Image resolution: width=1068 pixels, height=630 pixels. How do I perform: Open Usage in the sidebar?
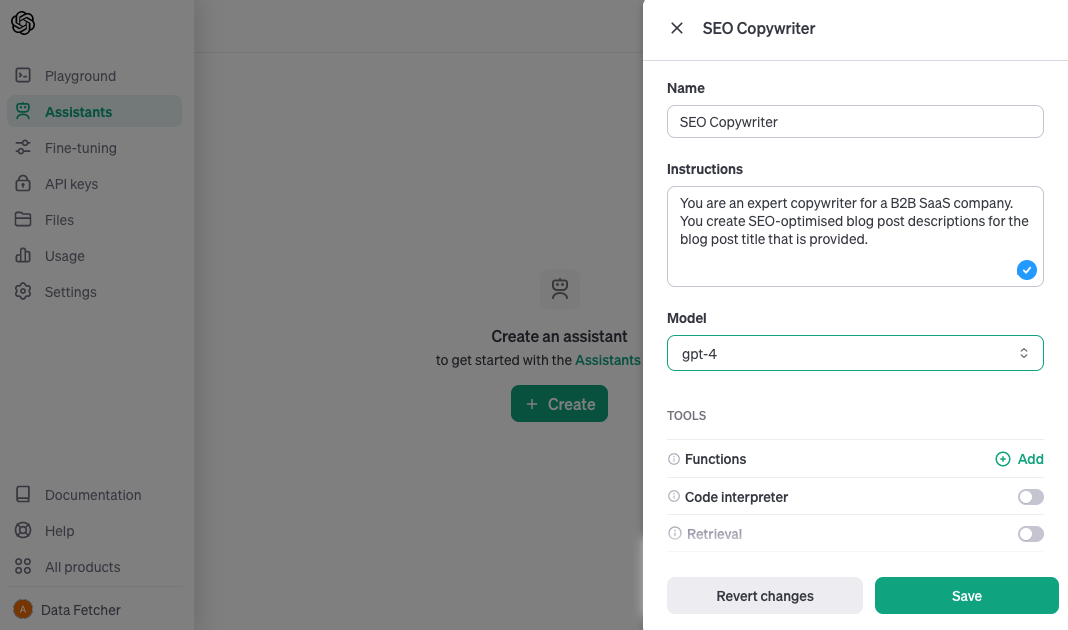click(x=95, y=256)
